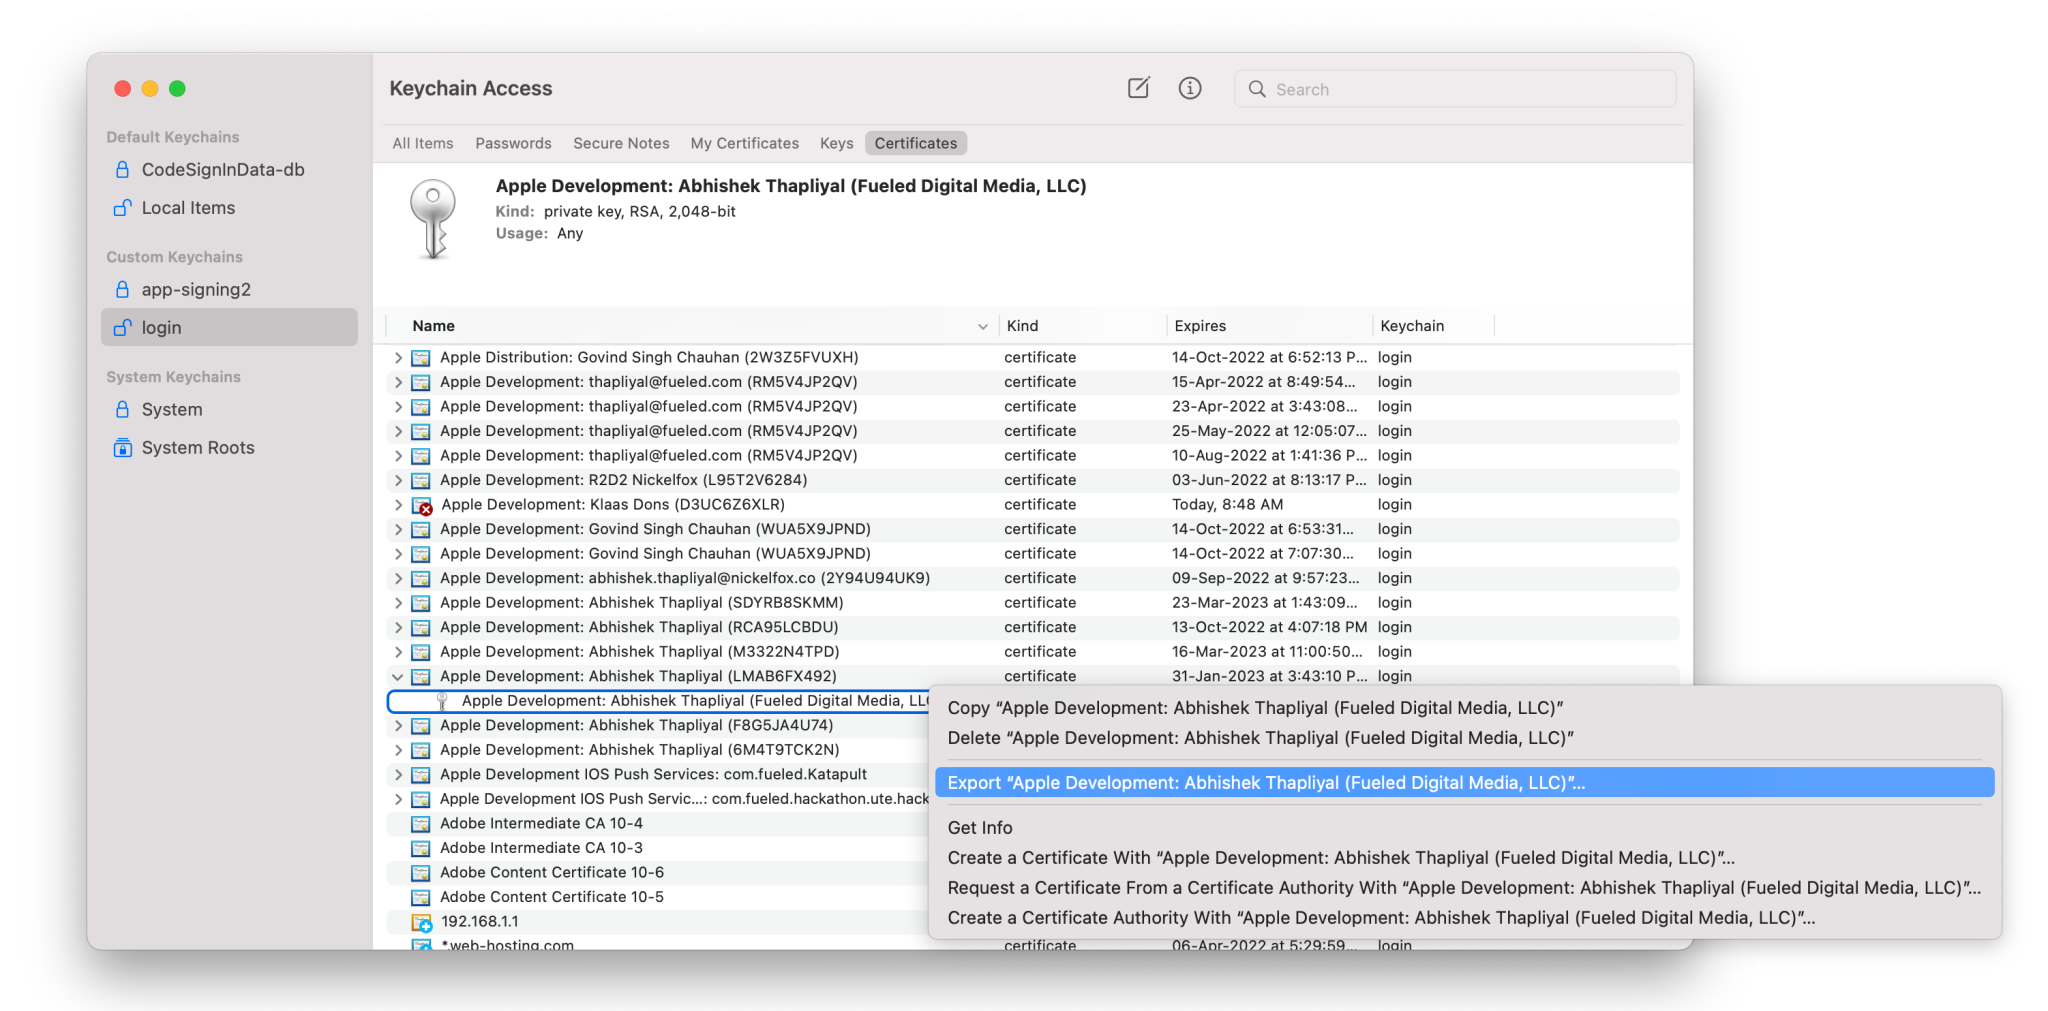Expand Abhishek Thapliyal (RCA95LCBDU) certificate

398,627
